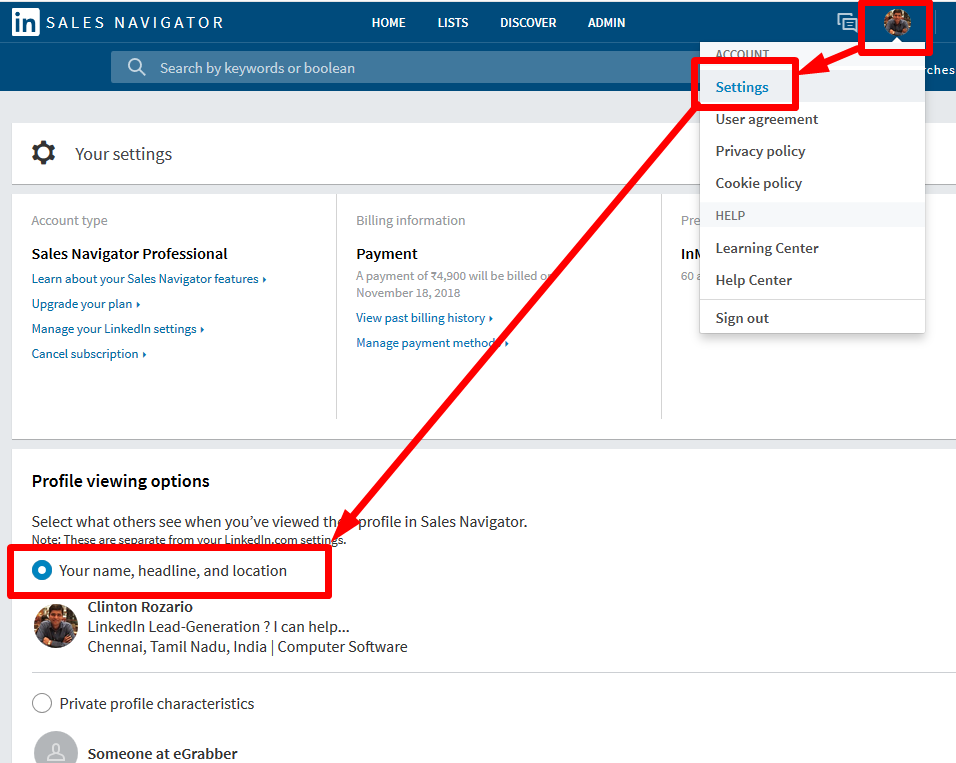Screen dimensions: 956x763
Task: Click the search magnifier icon
Action: [x=137, y=67]
